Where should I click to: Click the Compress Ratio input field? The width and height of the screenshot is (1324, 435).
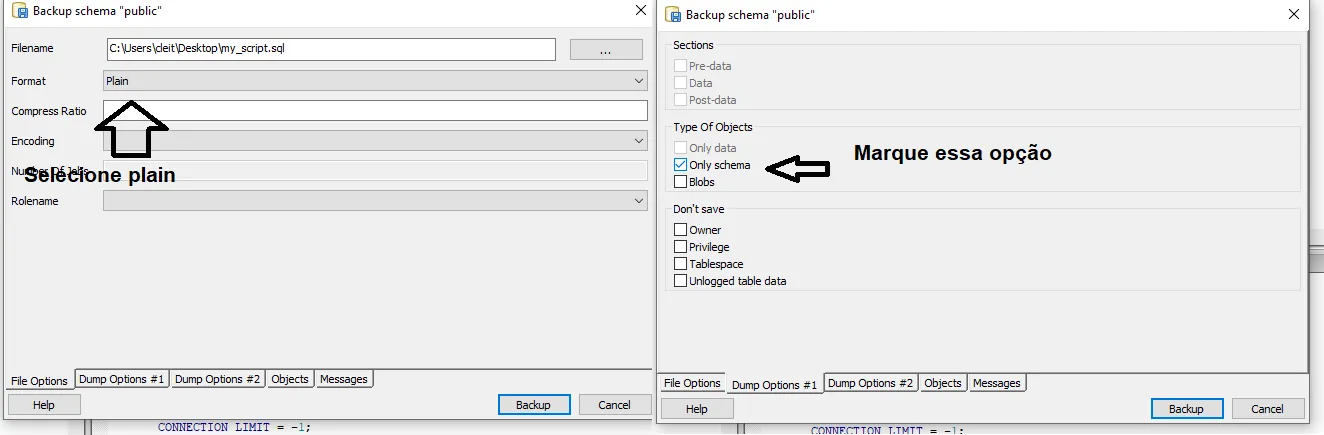coord(375,111)
